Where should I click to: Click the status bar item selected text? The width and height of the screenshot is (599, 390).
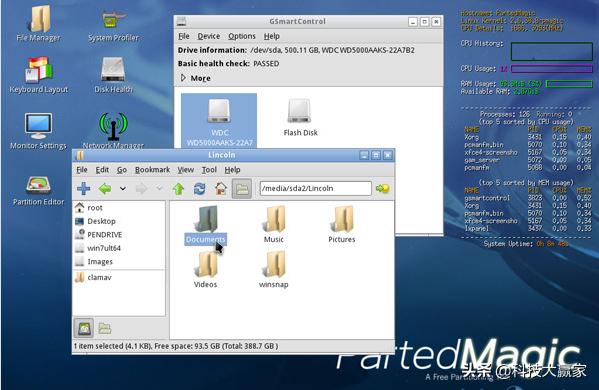(176, 346)
